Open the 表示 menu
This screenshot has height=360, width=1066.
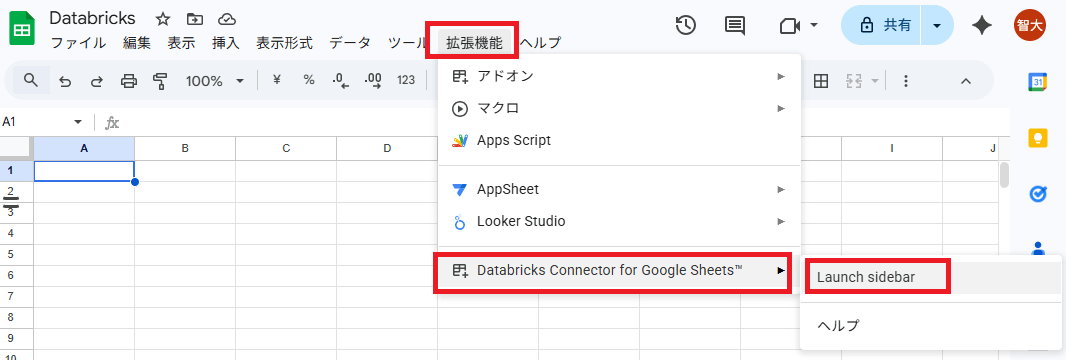tap(182, 43)
